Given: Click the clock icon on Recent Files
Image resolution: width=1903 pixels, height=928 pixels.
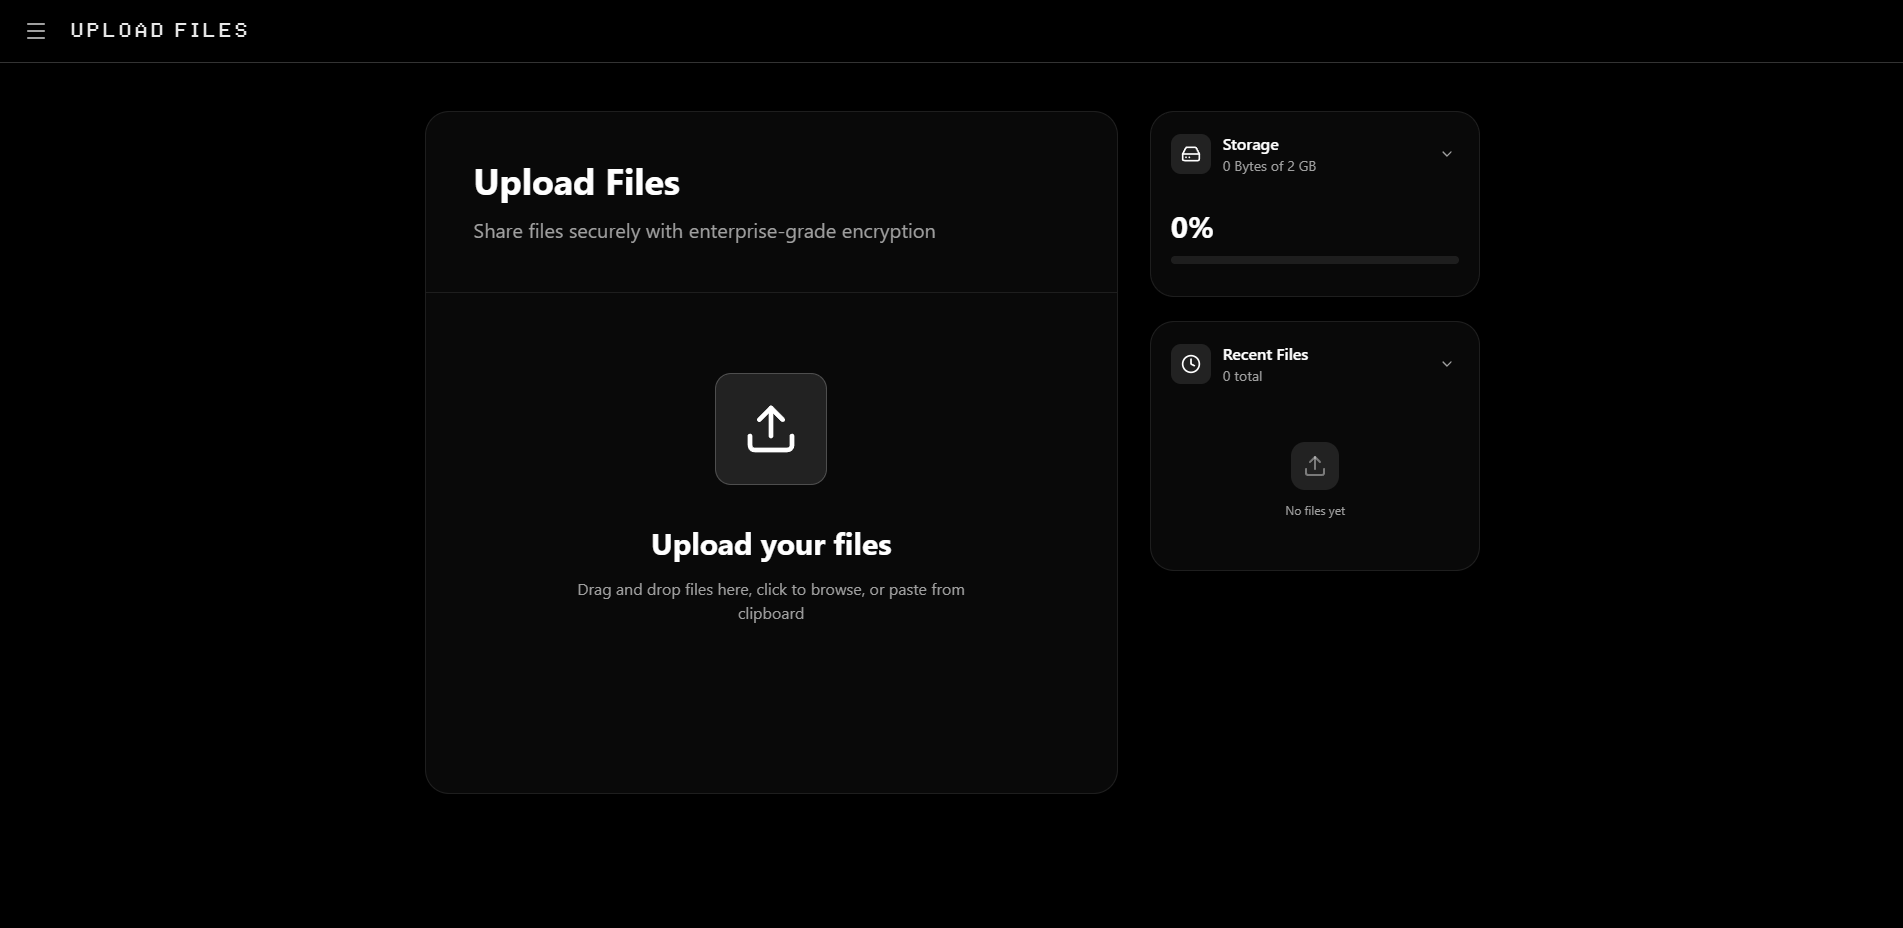Looking at the screenshot, I should (x=1191, y=364).
